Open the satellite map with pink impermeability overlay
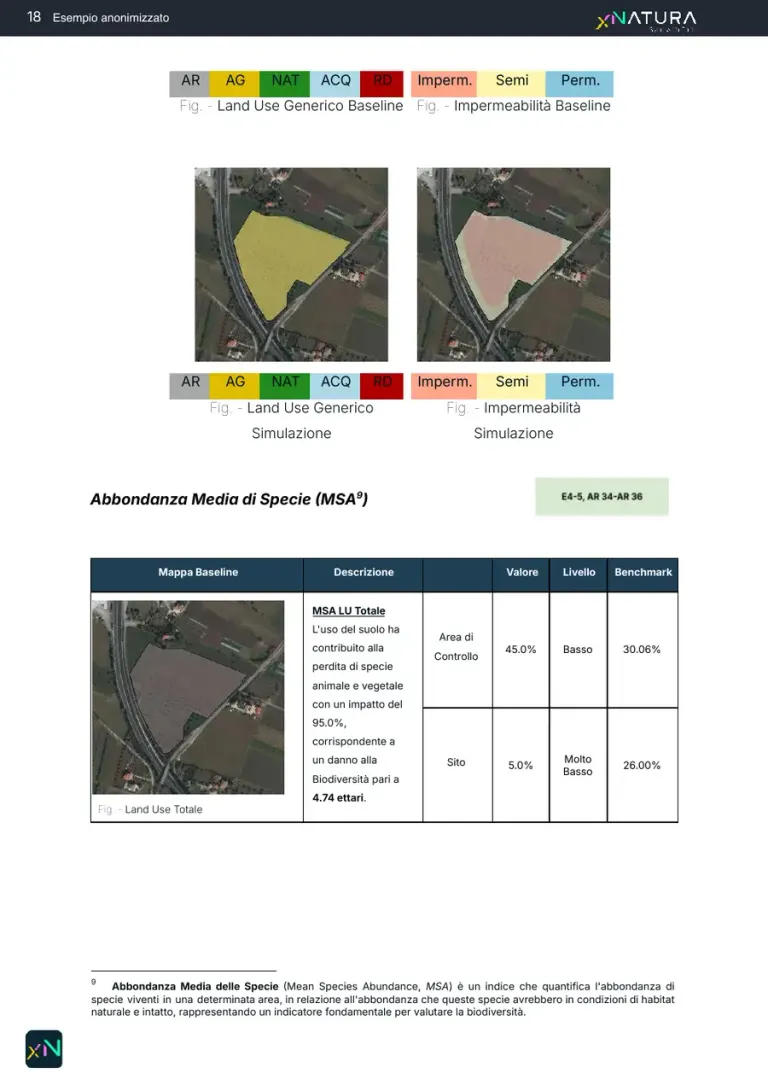 pos(513,264)
